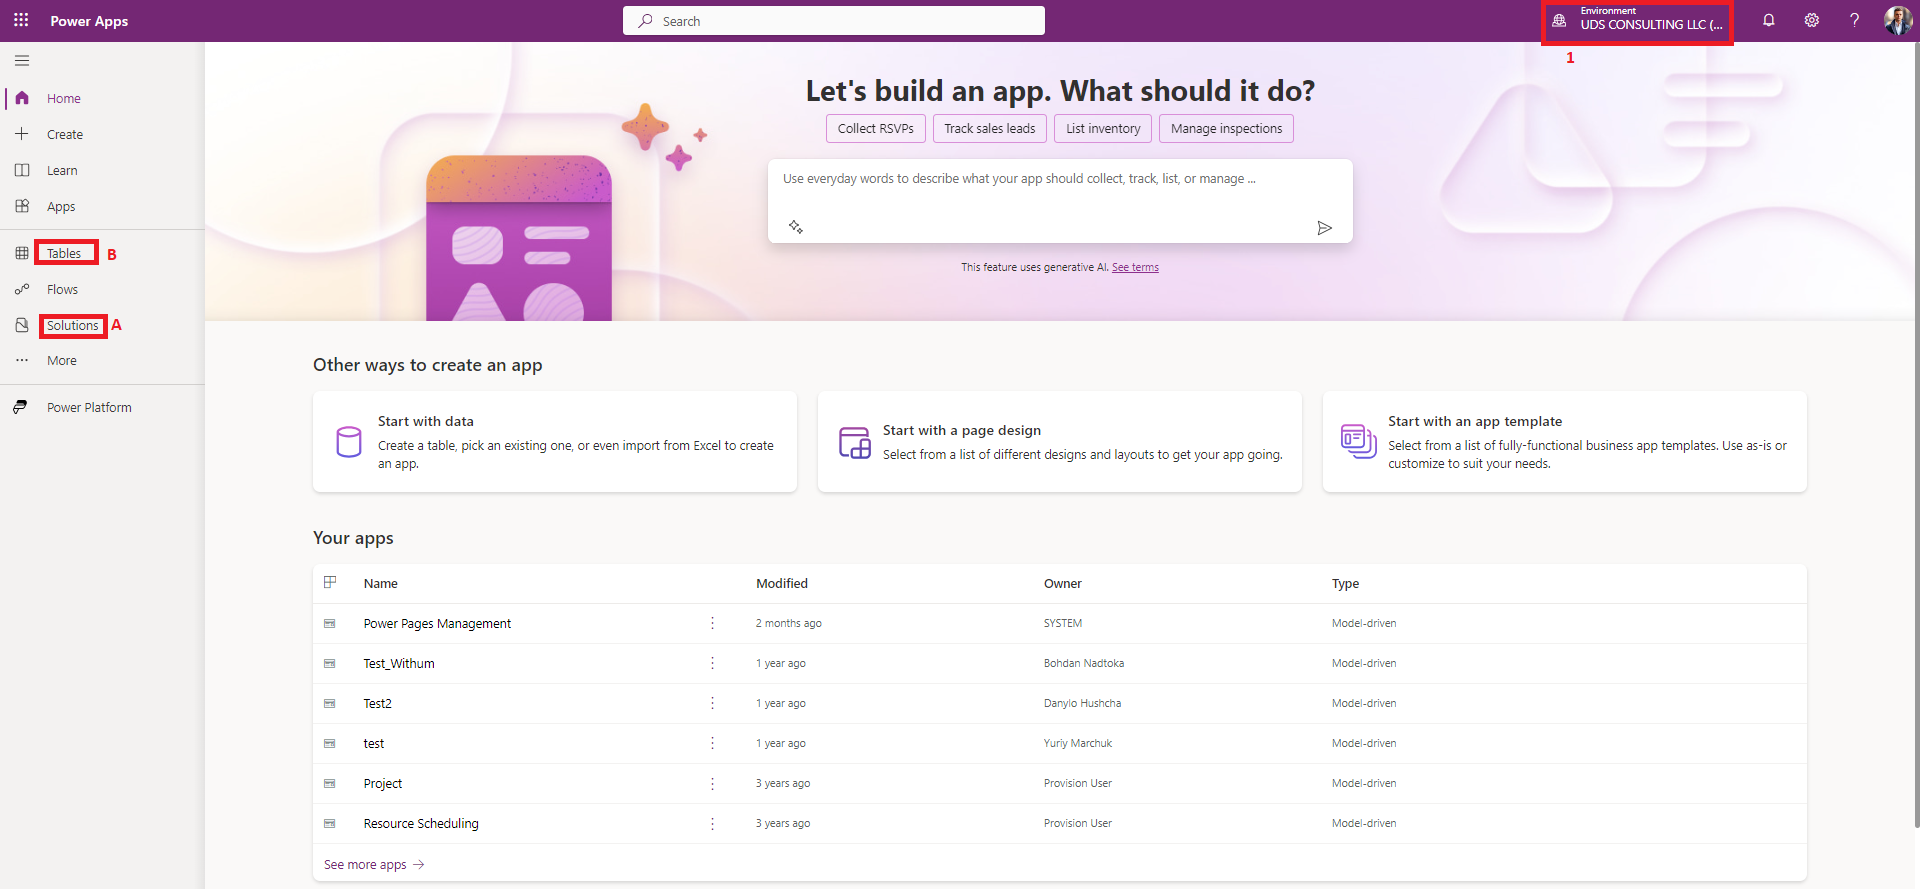This screenshot has height=889, width=1920.
Task: Click the app description prompt field
Action: tap(1060, 200)
